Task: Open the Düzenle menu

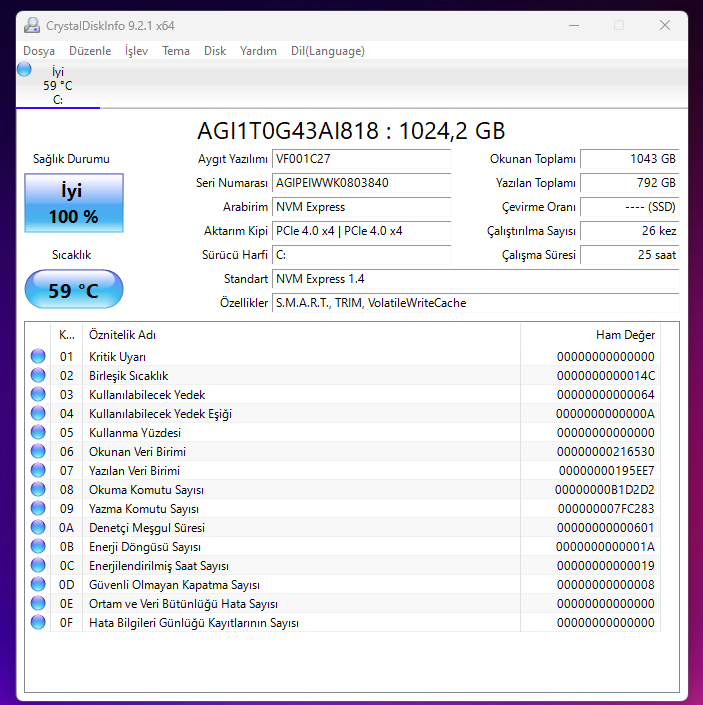Action: (90, 51)
